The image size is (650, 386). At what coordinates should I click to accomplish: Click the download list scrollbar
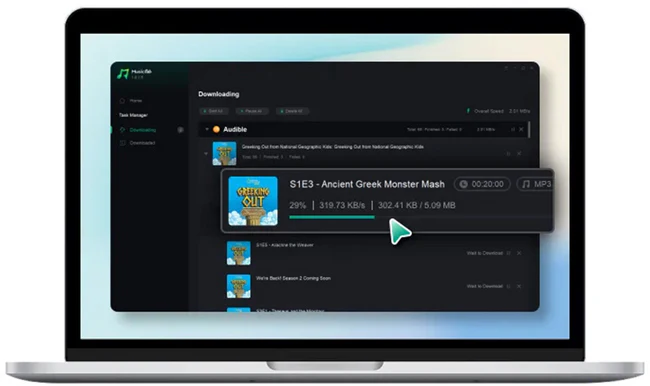point(529,129)
